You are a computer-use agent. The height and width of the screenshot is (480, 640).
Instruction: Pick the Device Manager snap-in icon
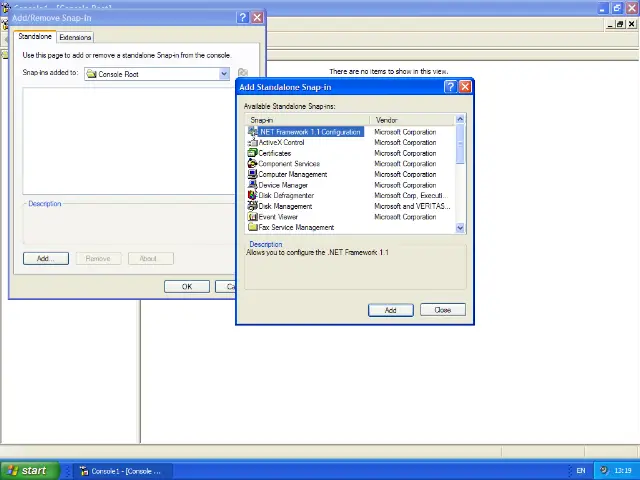(x=252, y=185)
